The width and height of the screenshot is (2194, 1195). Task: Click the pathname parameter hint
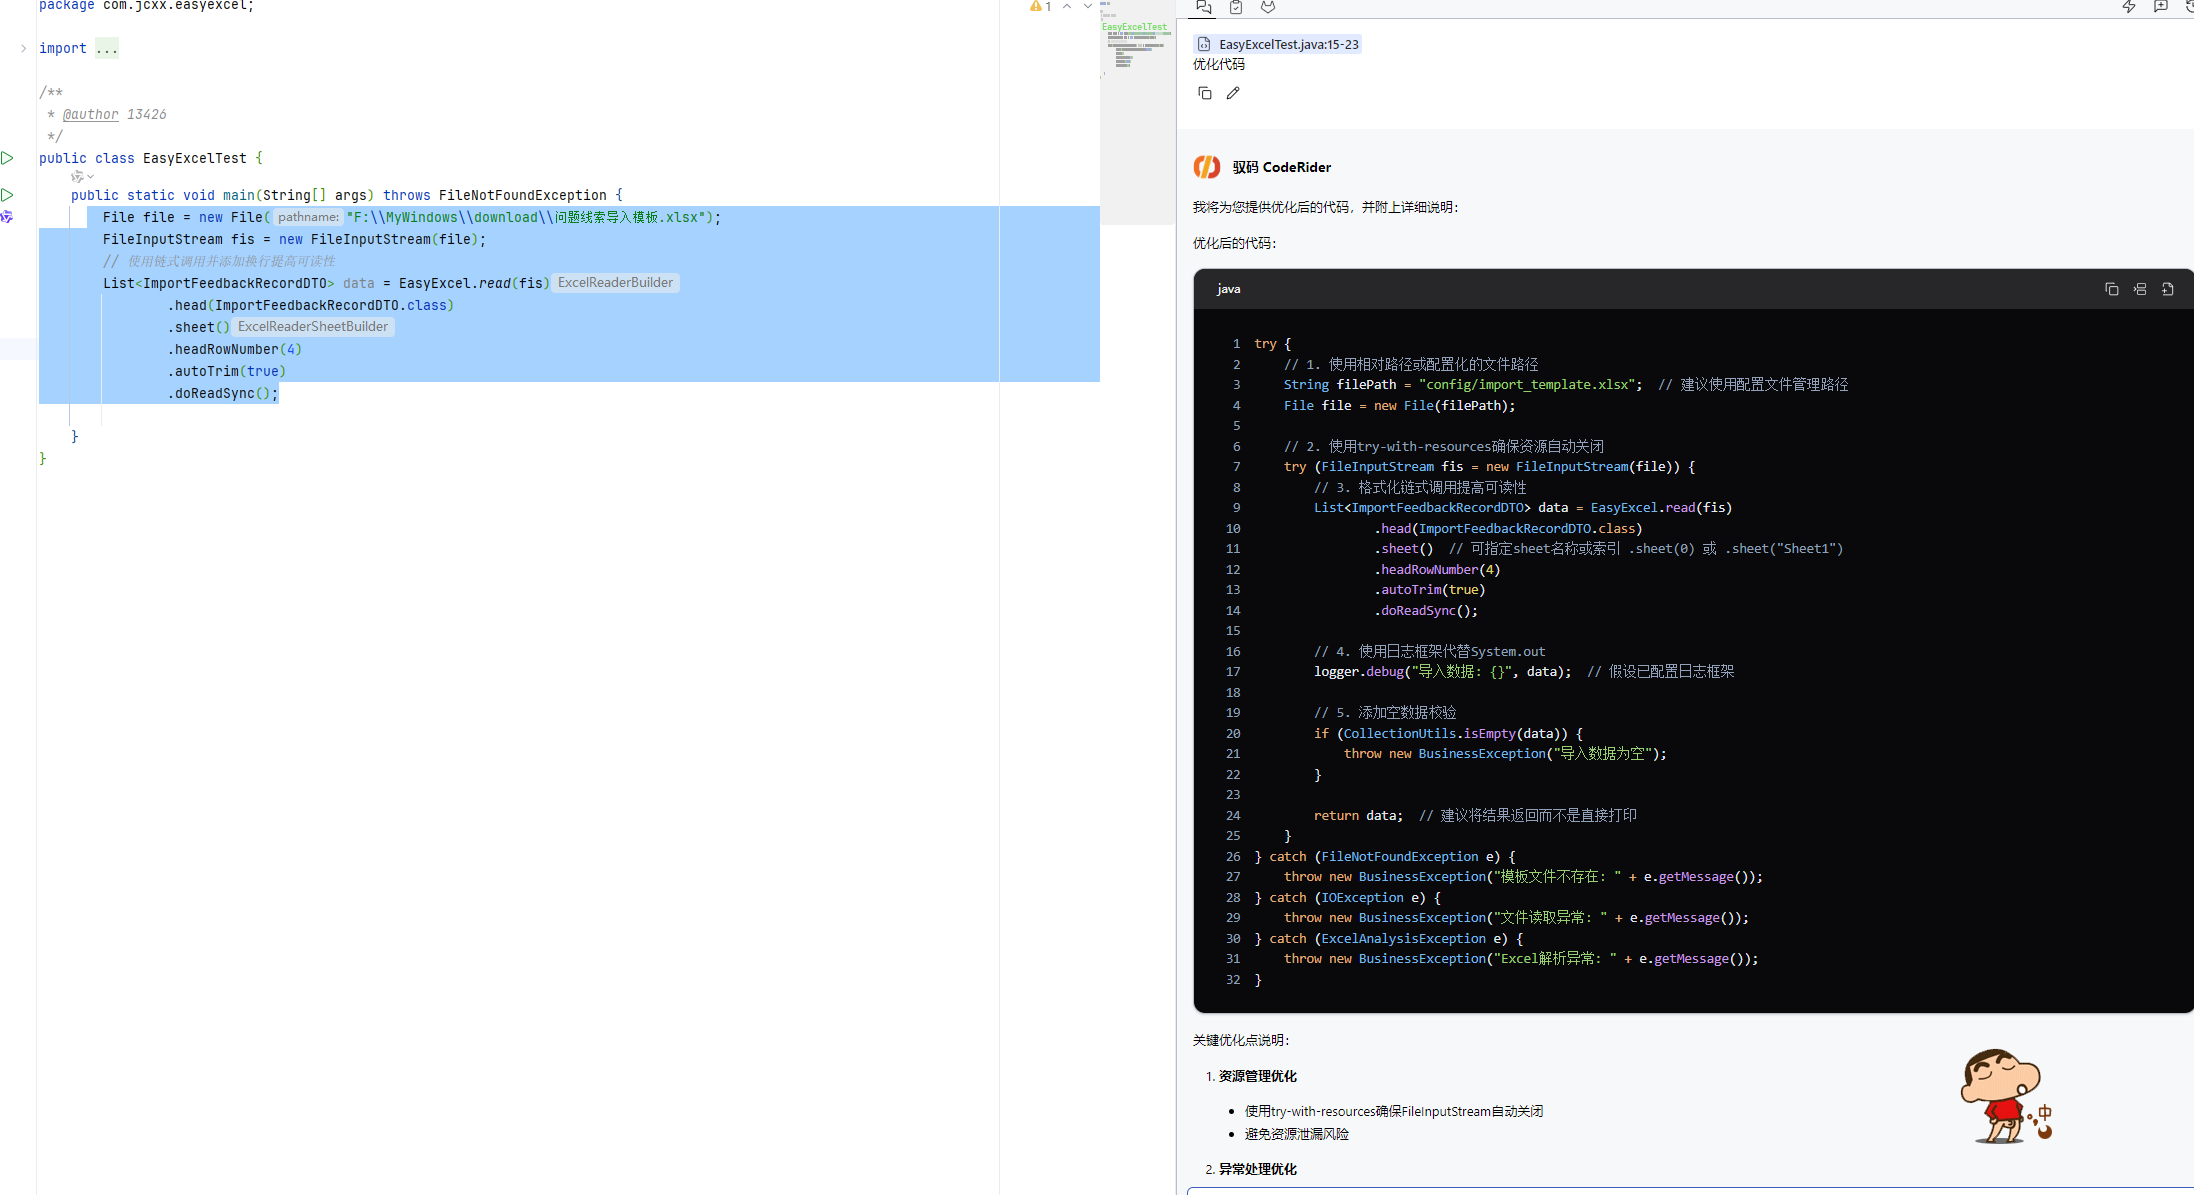click(308, 217)
